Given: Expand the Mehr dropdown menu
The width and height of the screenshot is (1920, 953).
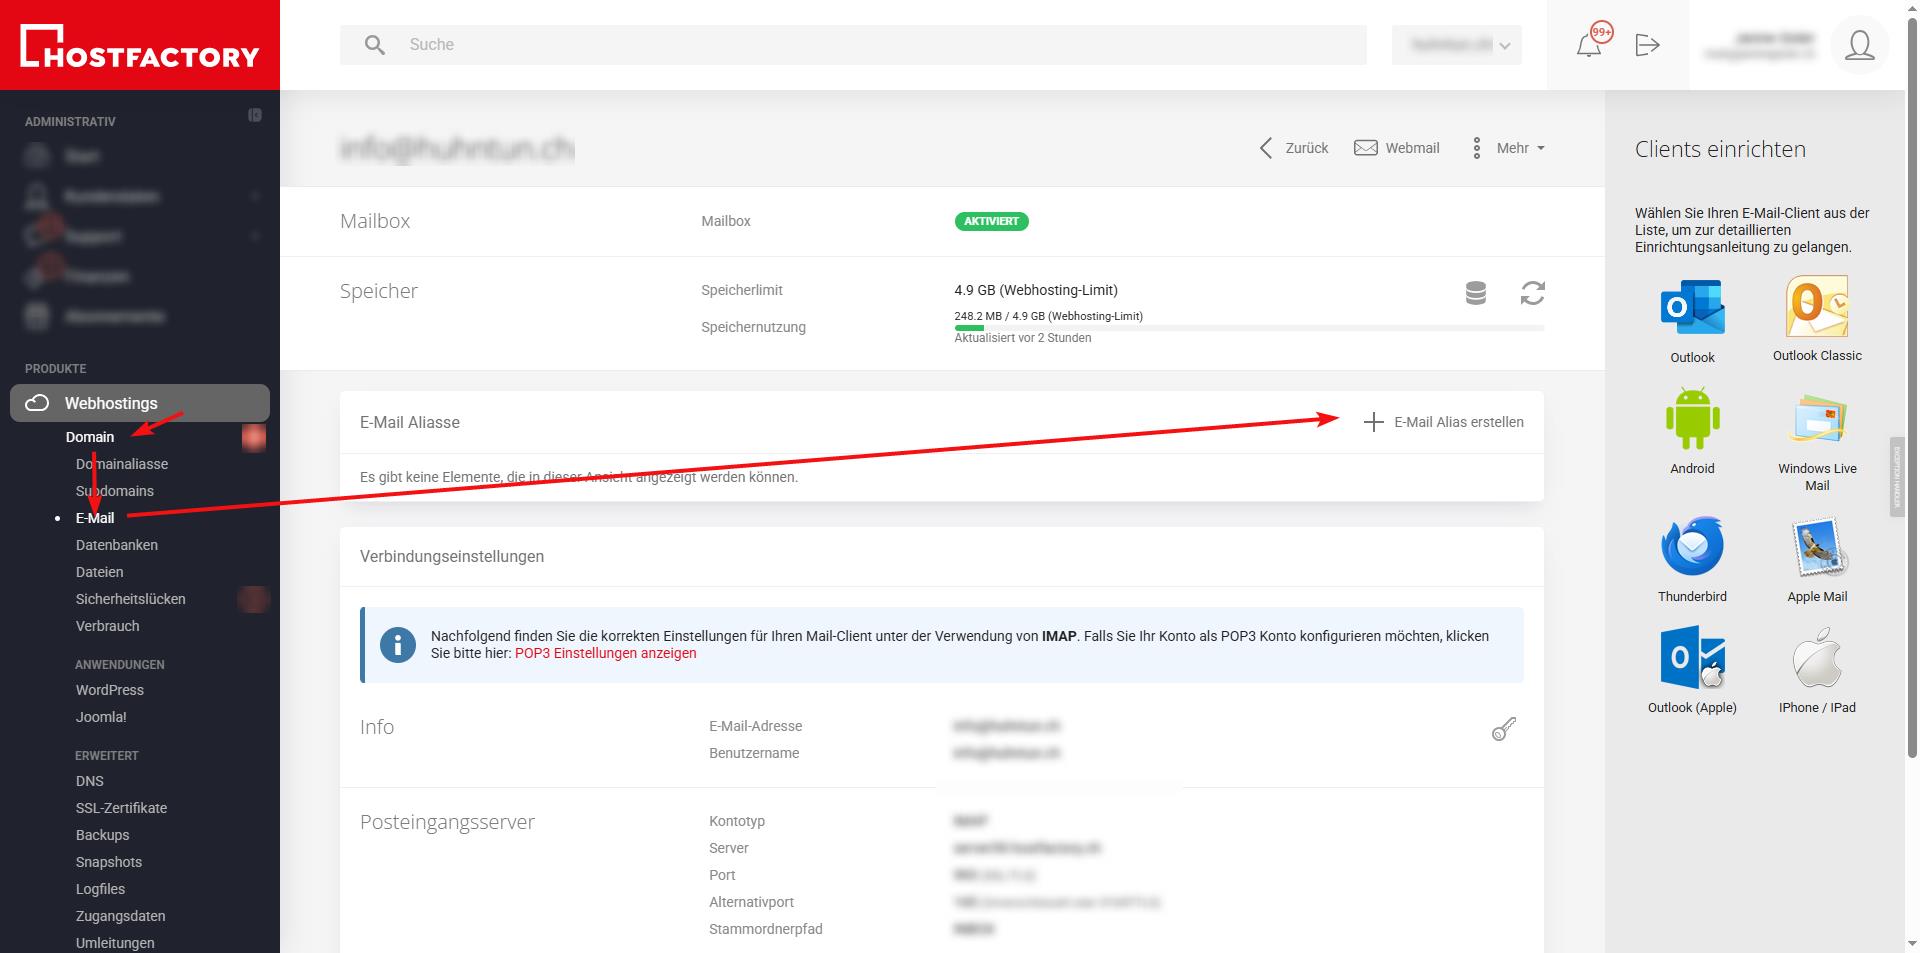Looking at the screenshot, I should pos(1509,148).
